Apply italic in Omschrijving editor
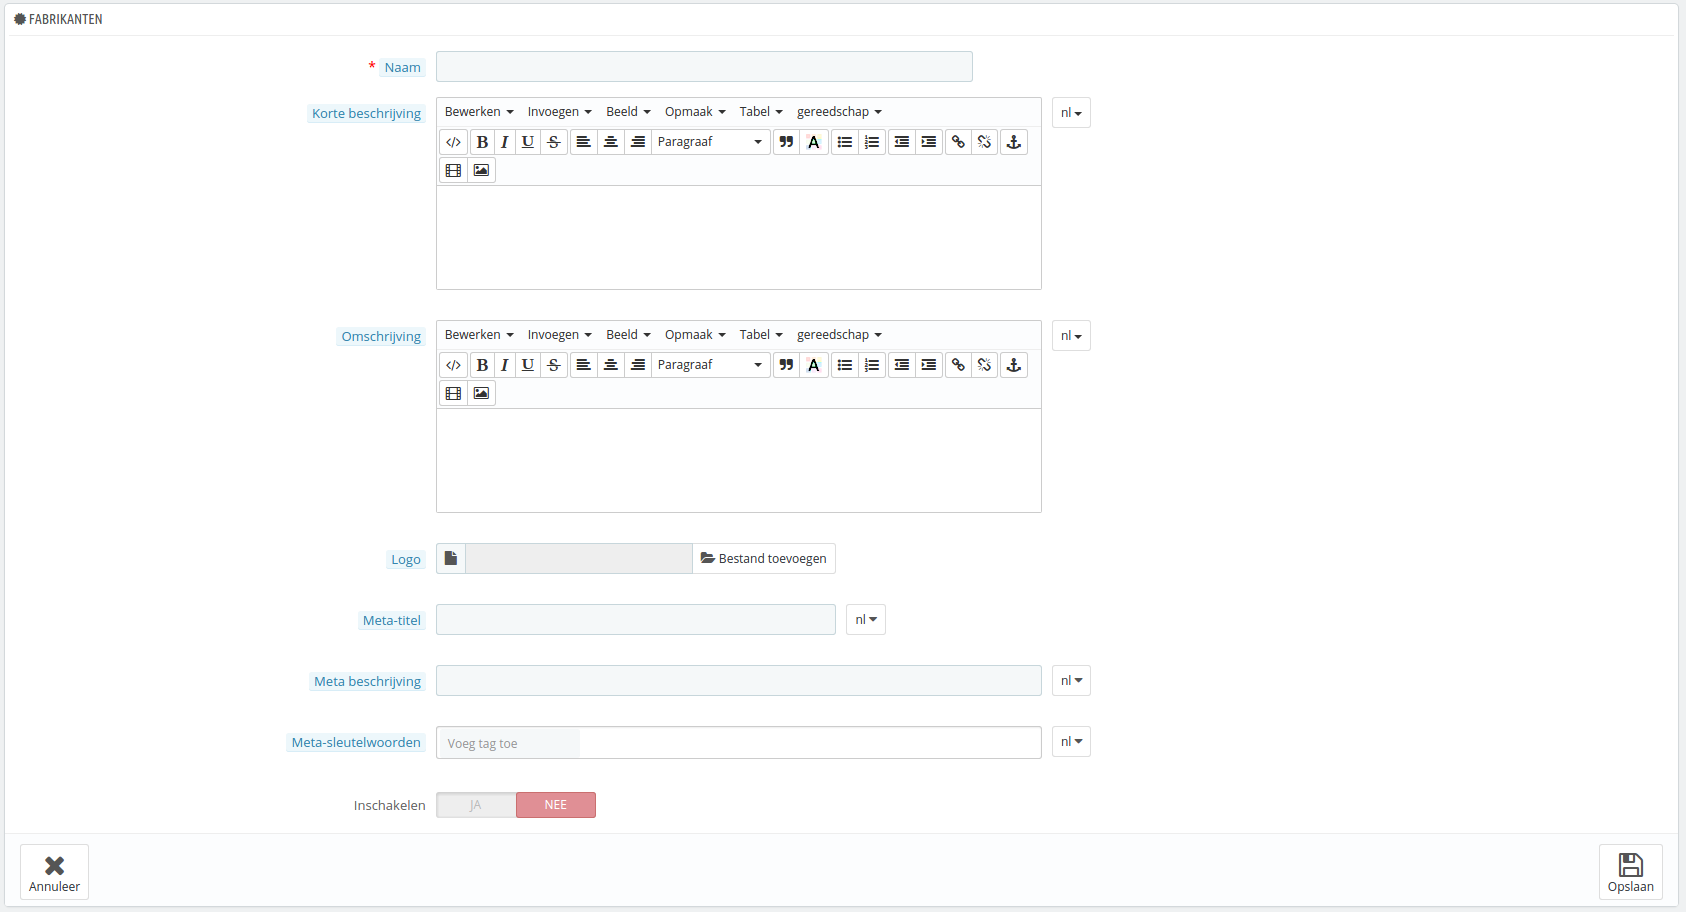 pos(505,365)
